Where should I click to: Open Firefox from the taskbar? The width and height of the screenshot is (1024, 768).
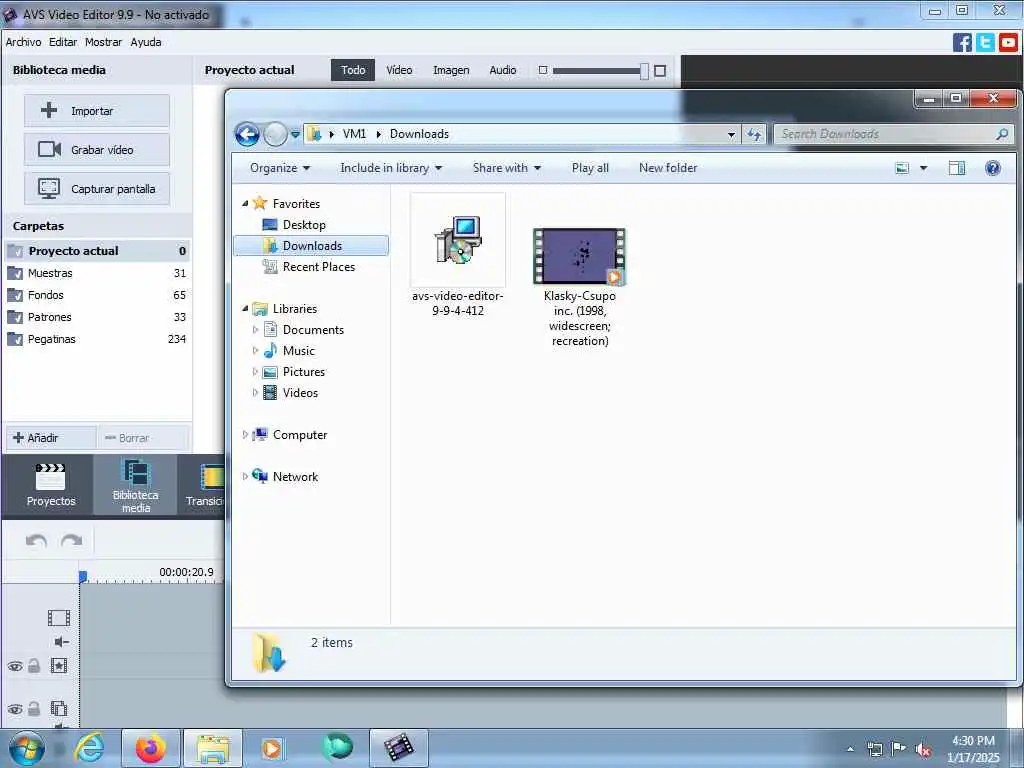(x=151, y=748)
